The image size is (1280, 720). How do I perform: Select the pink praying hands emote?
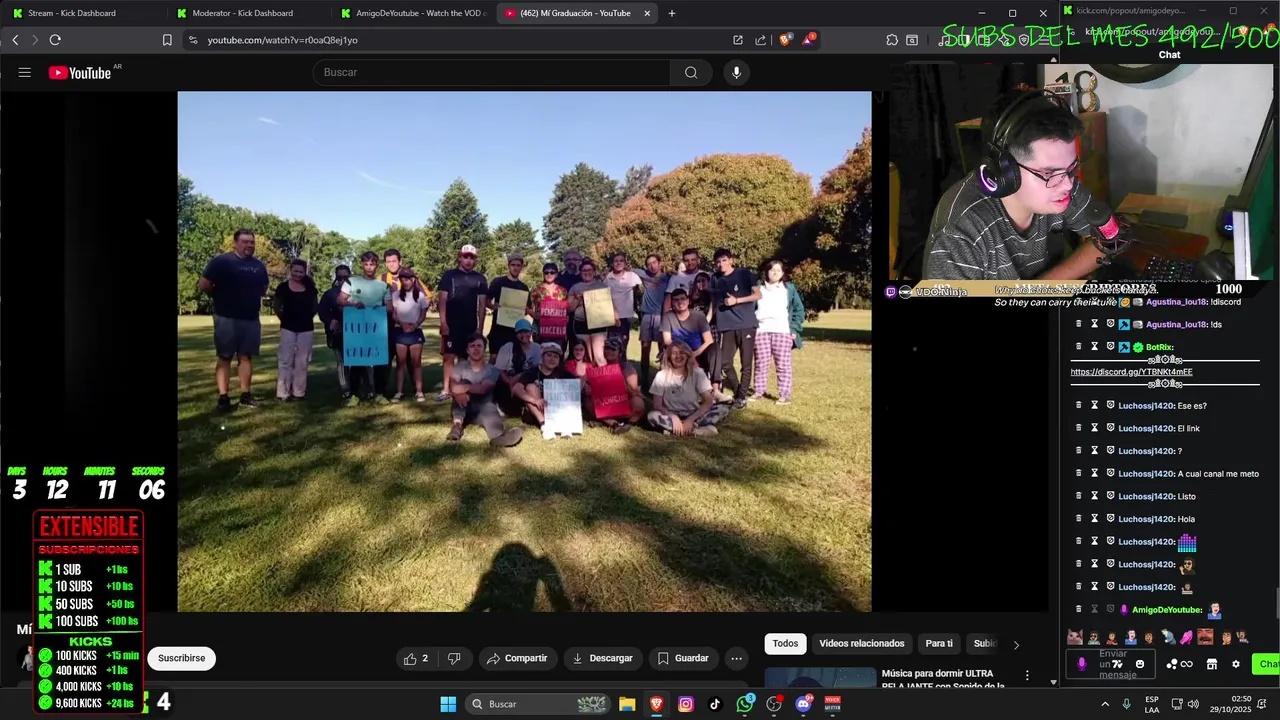click(1186, 637)
